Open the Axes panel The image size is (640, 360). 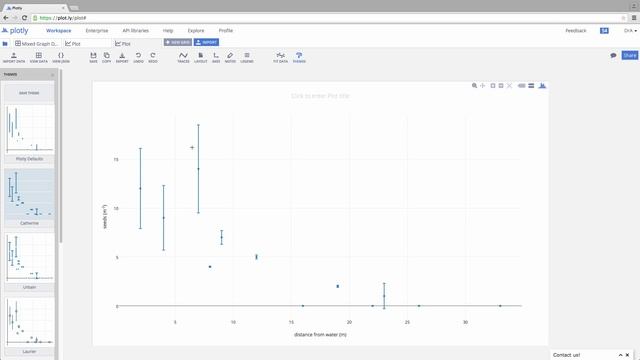[216, 57]
